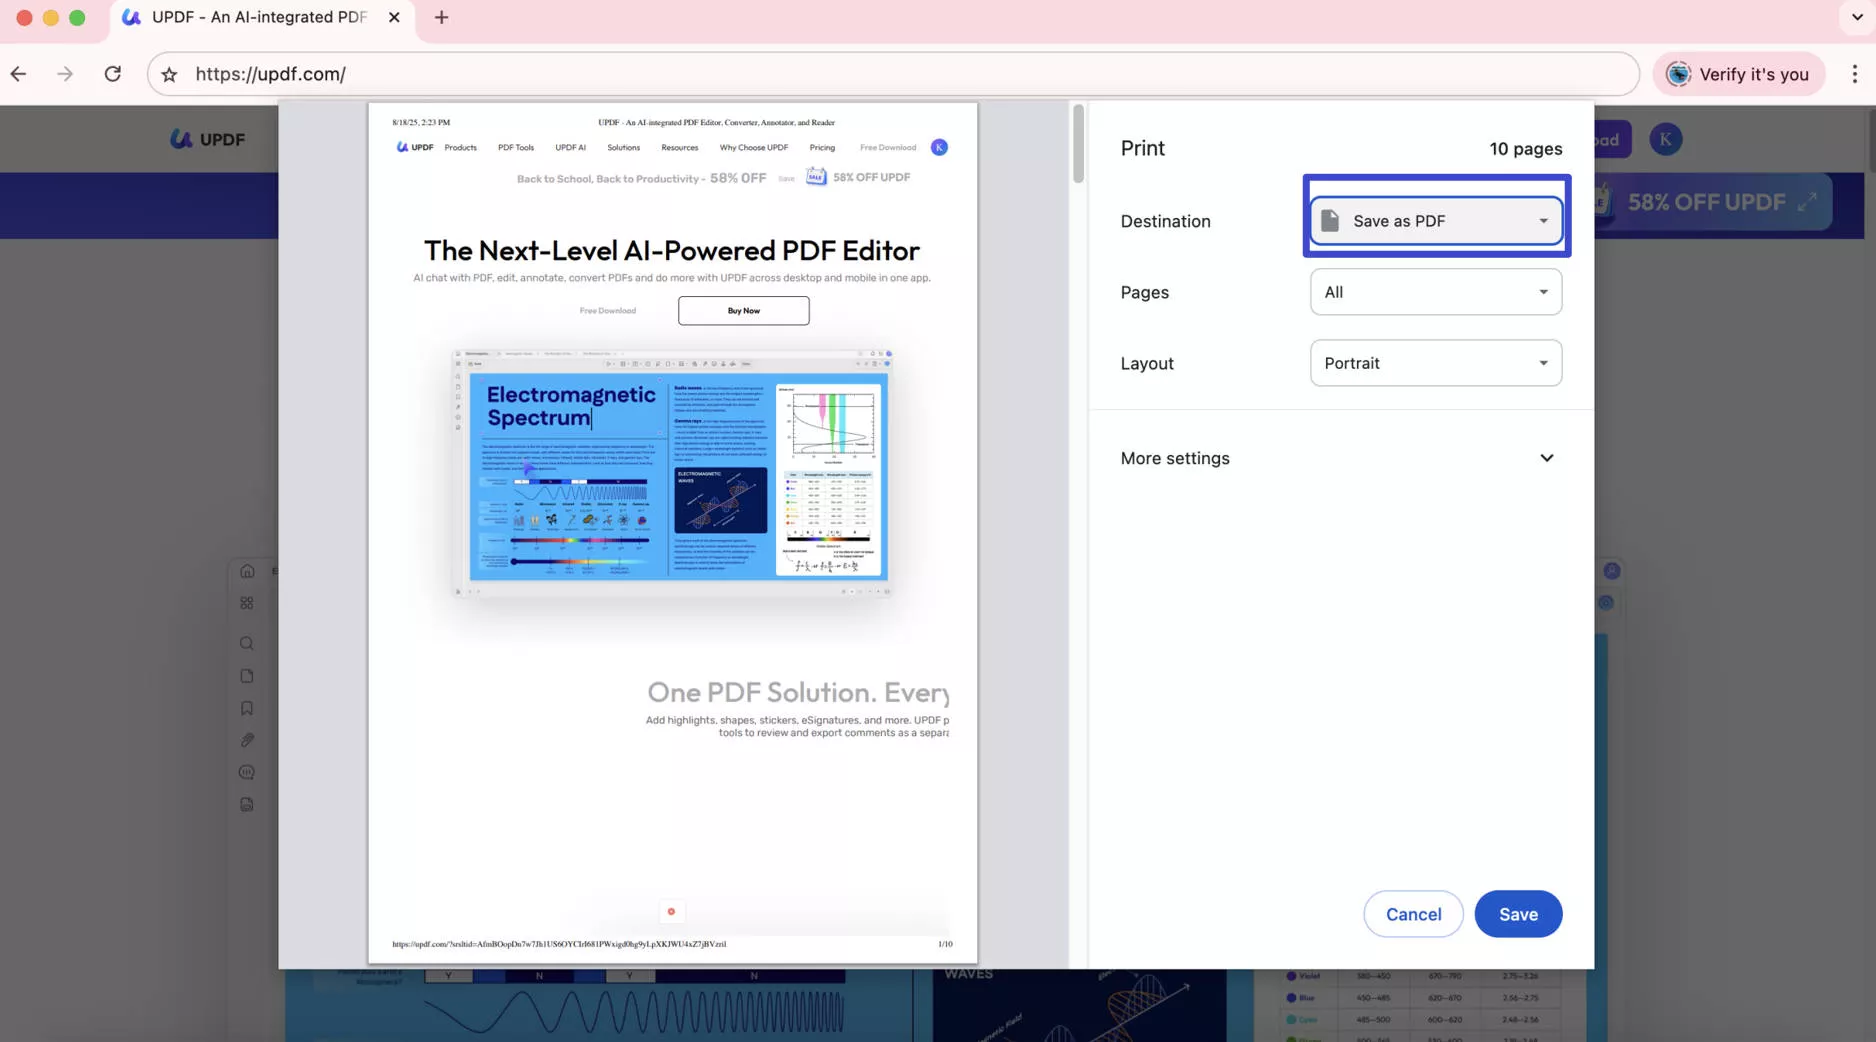Click the paperclip attachment icon in the dimmed sidebar

pyautogui.click(x=247, y=740)
